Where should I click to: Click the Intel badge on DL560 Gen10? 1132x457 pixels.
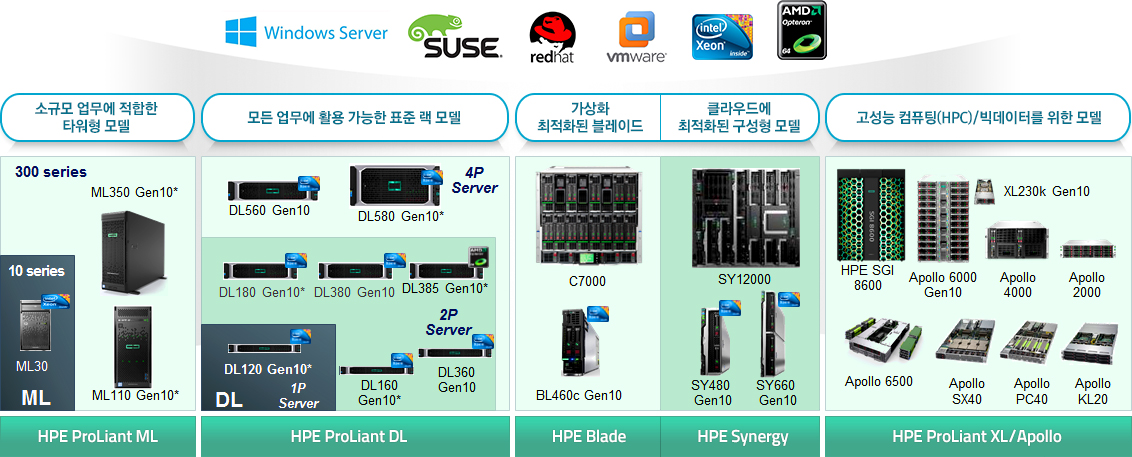tap(309, 183)
